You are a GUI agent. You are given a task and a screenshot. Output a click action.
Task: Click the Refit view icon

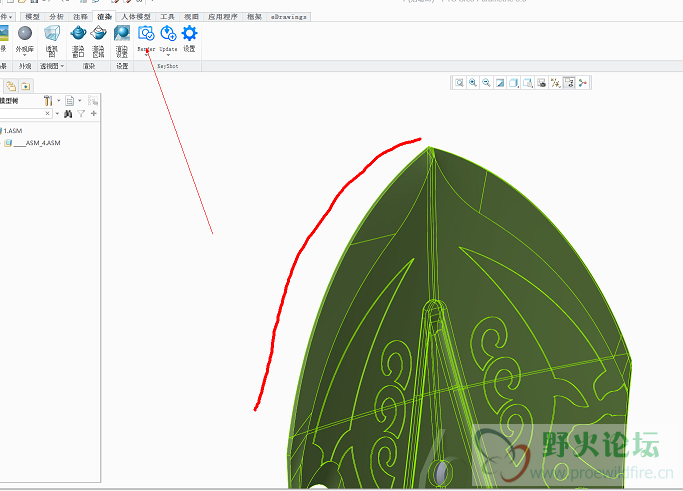459,83
